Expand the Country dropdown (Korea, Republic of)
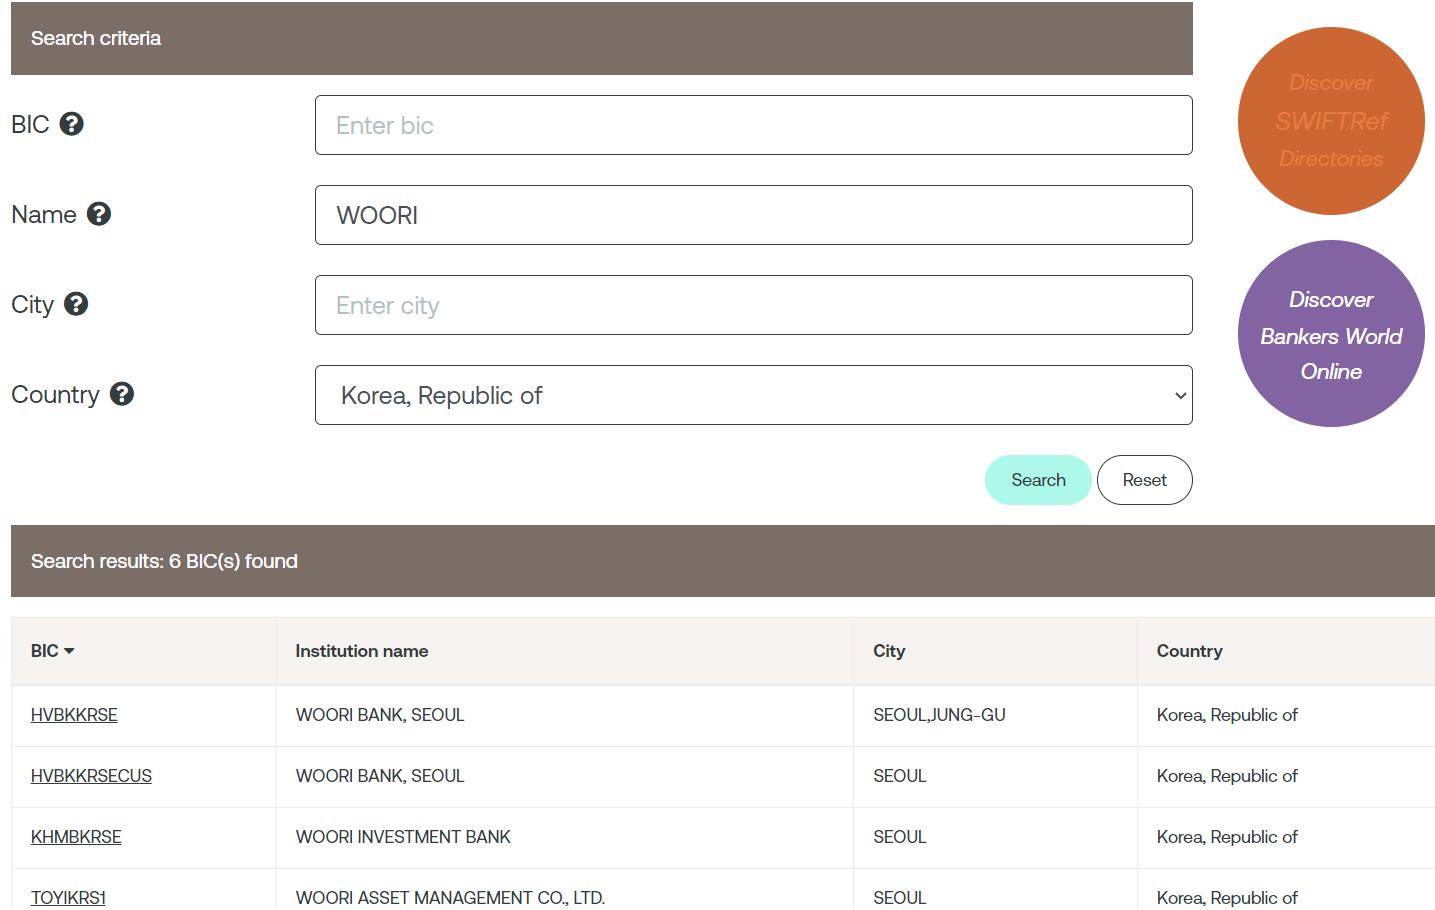This screenshot has width=1435, height=910. 753,395
